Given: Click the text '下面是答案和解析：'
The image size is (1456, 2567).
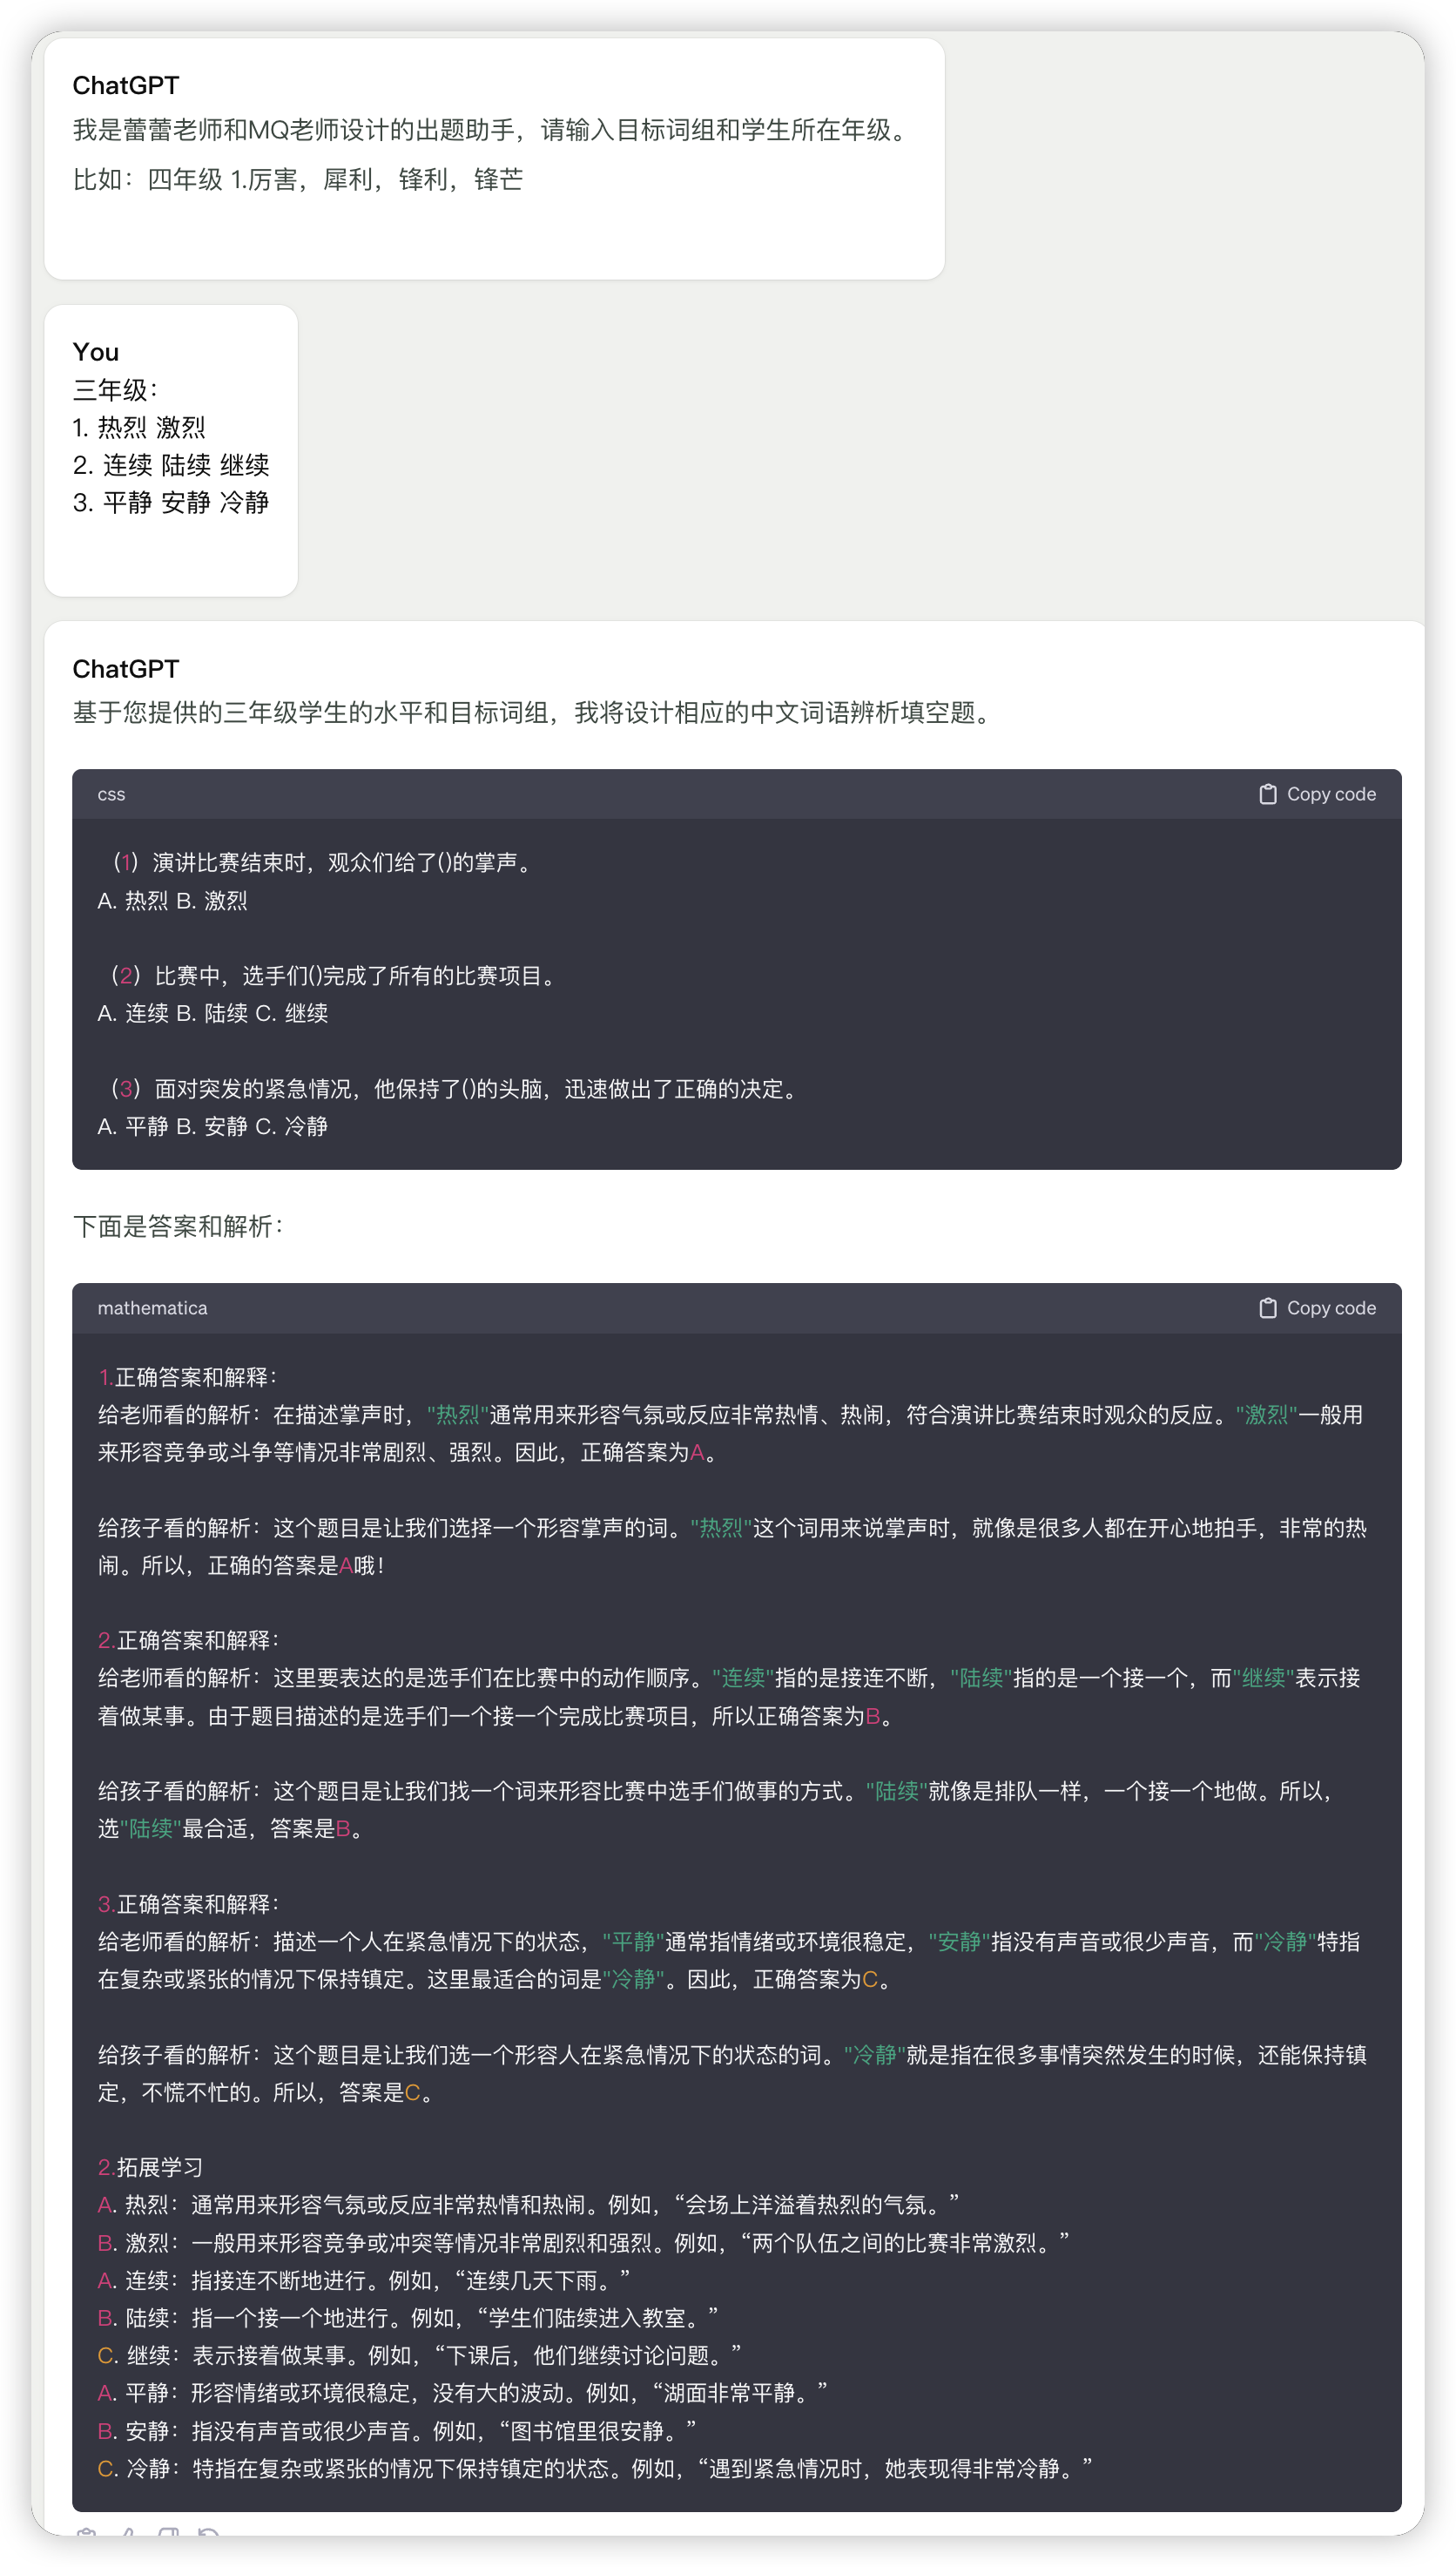Looking at the screenshot, I should (x=180, y=1226).
